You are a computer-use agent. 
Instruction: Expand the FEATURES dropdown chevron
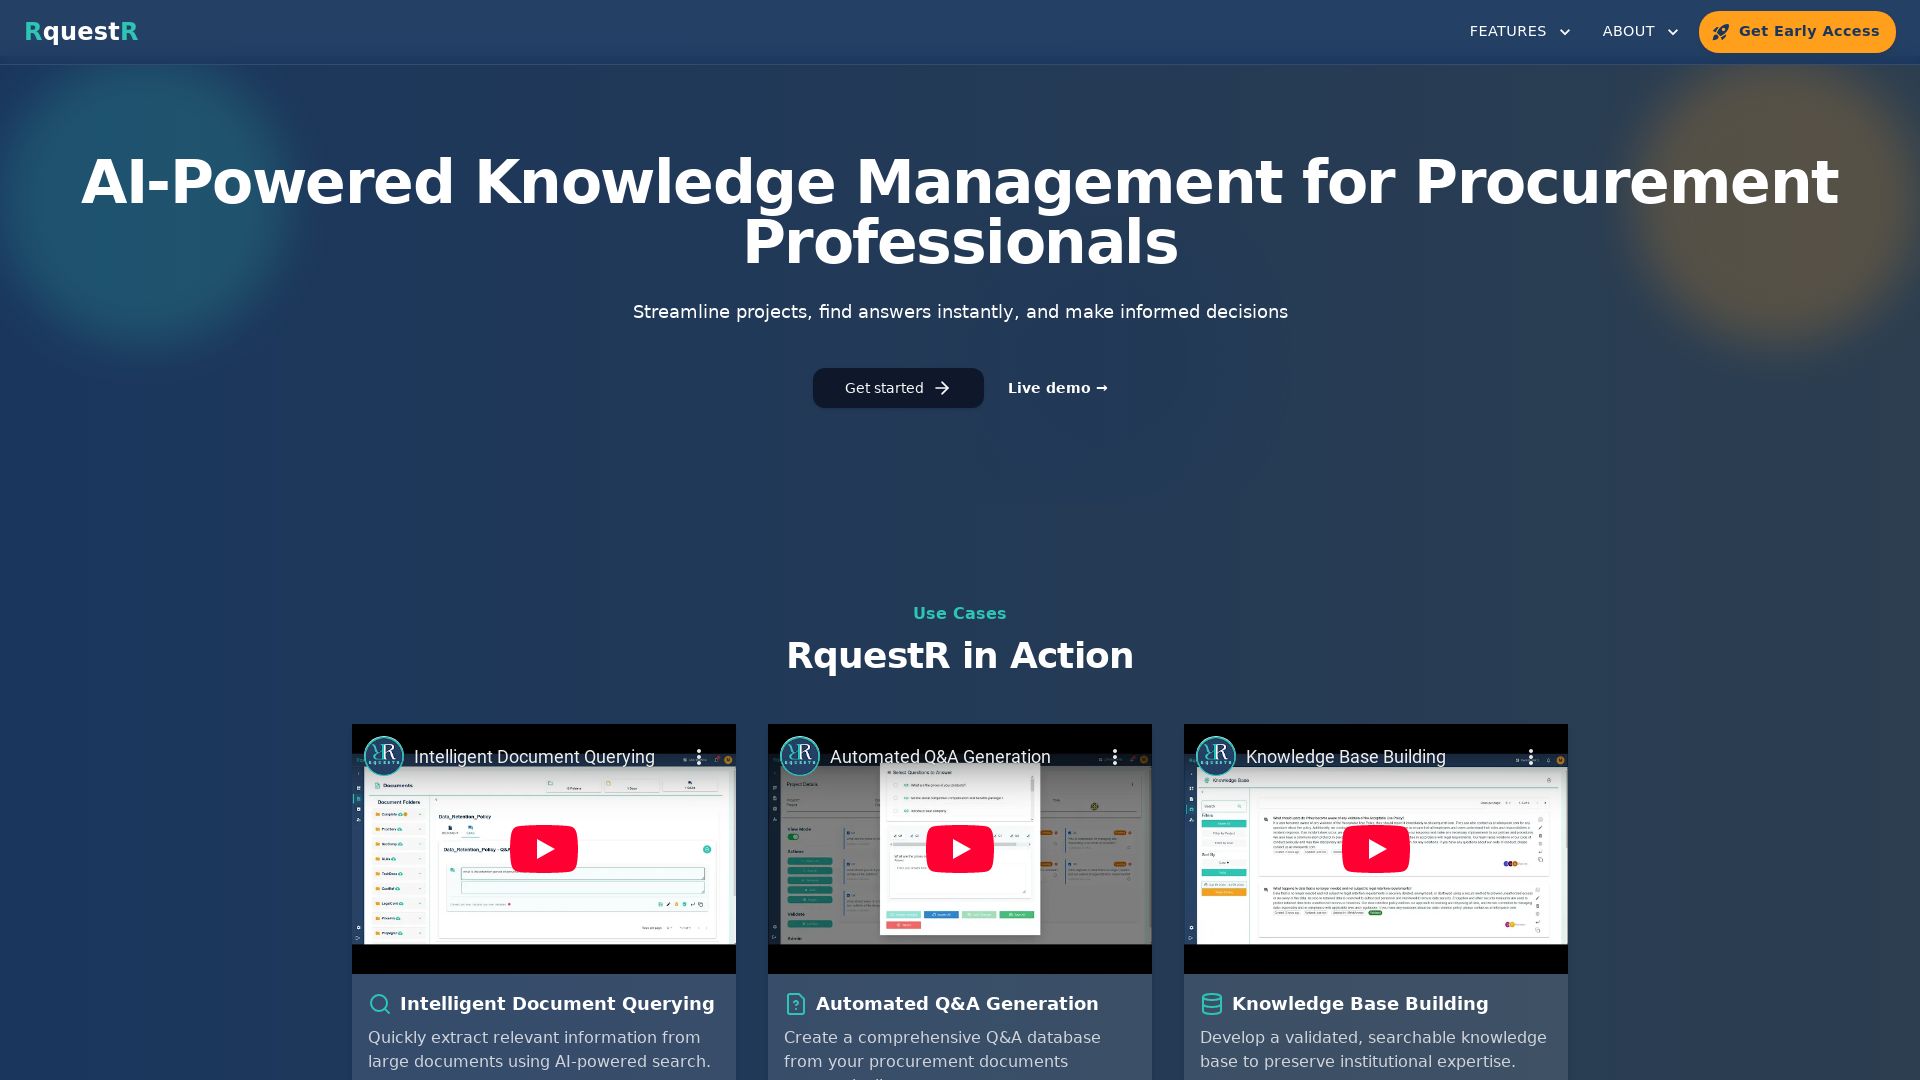click(1565, 32)
